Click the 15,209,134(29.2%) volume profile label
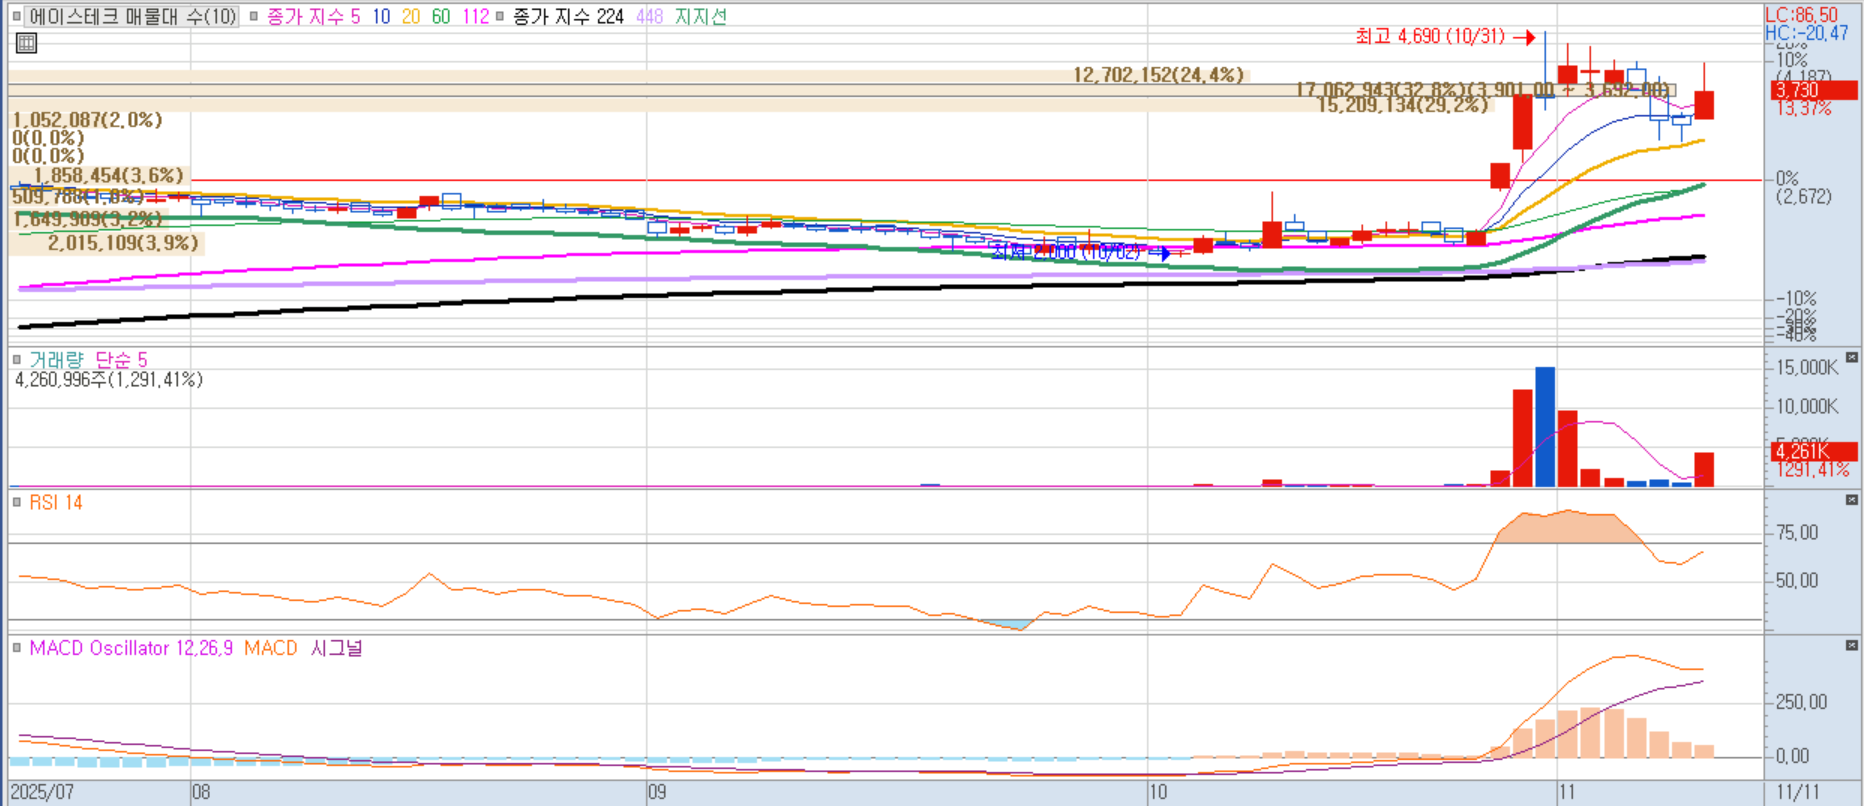 pyautogui.click(x=1402, y=105)
